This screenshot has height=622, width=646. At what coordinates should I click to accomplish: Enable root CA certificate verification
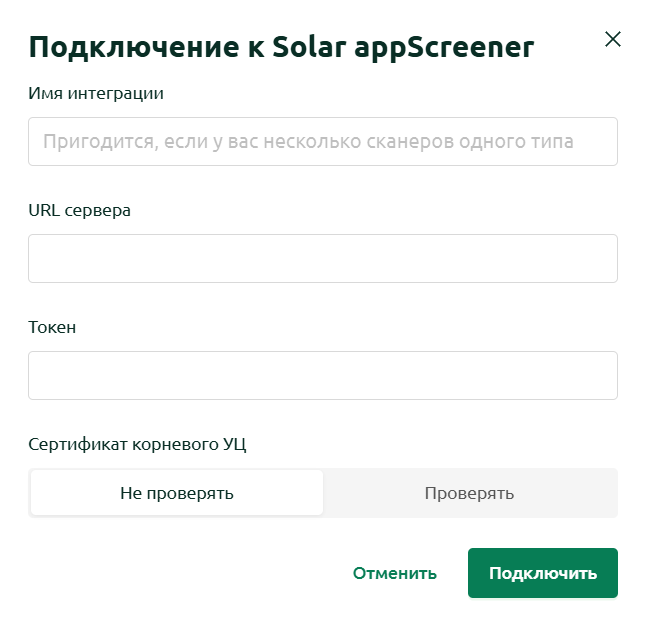469,493
